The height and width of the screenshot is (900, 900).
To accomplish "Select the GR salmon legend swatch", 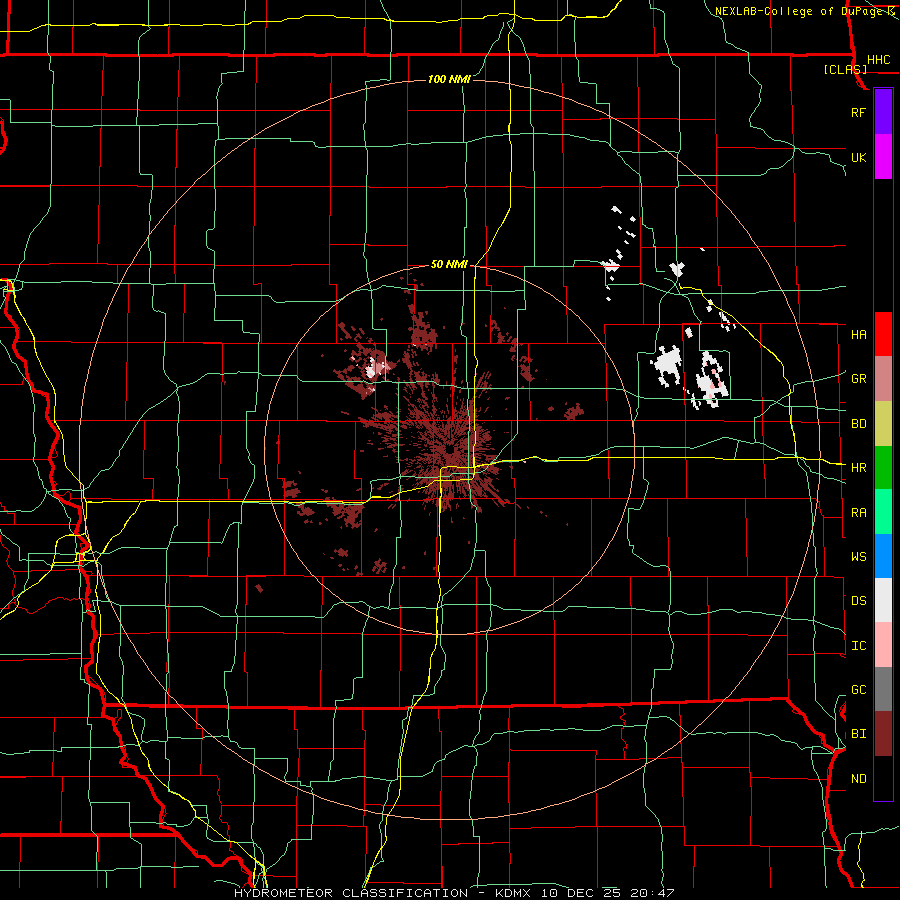I will point(883,379).
